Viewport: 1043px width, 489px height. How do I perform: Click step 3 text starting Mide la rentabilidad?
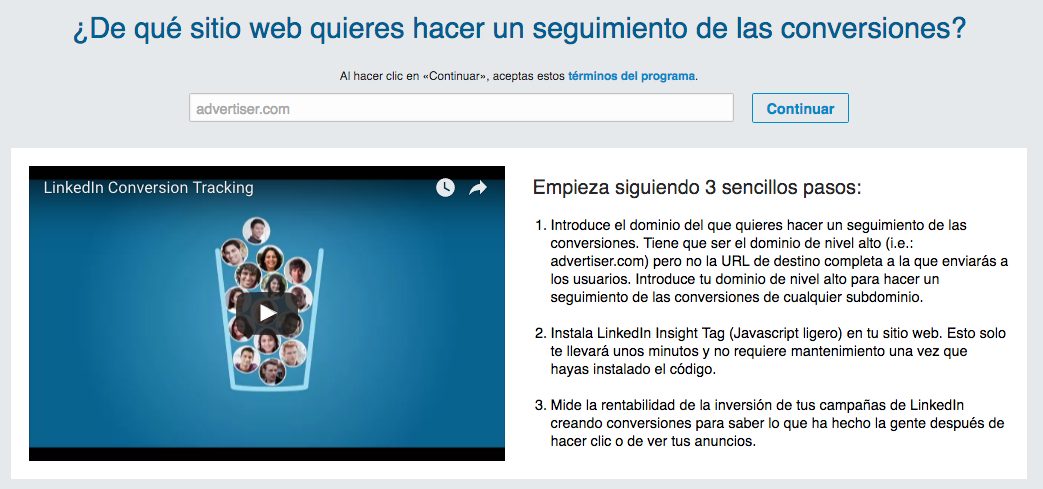pyautogui.click(x=777, y=423)
